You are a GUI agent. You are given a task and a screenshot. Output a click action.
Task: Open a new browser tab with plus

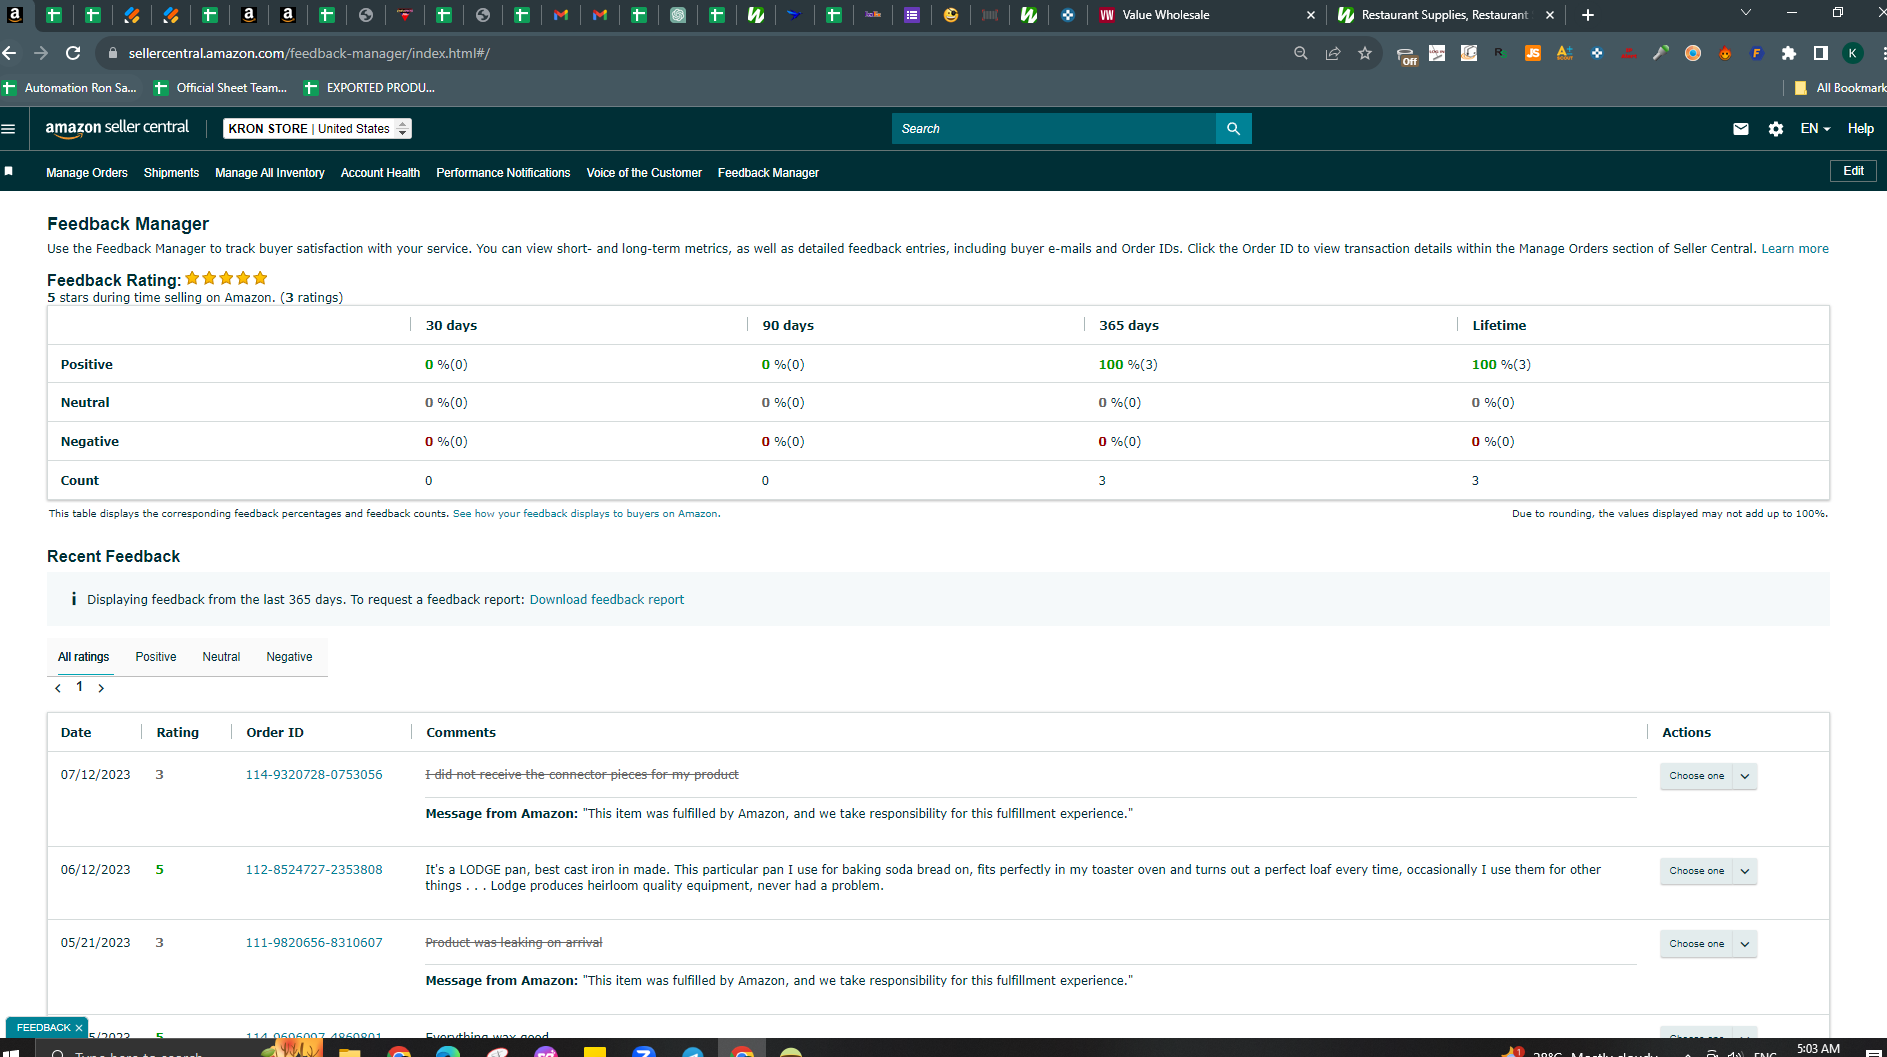(1588, 15)
